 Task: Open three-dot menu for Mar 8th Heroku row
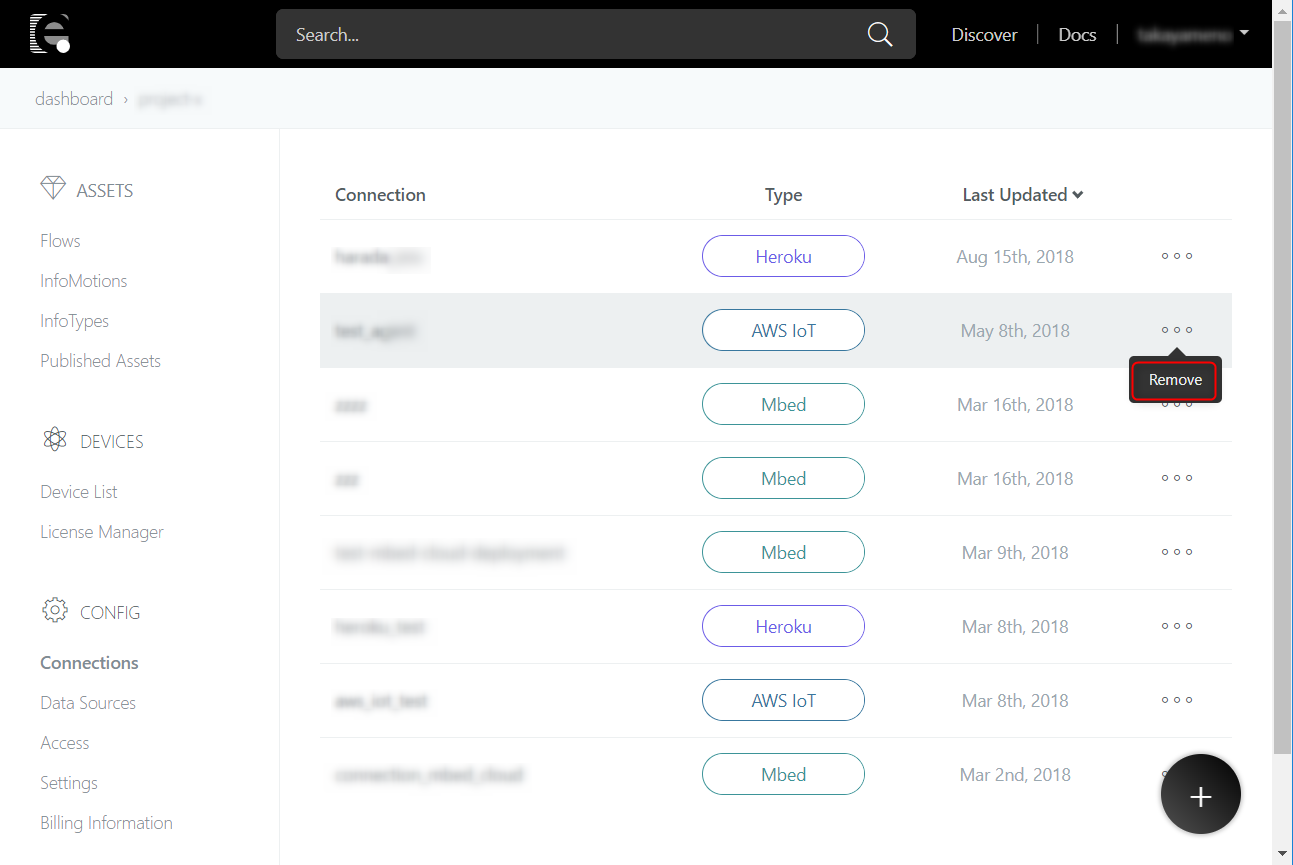(x=1176, y=626)
